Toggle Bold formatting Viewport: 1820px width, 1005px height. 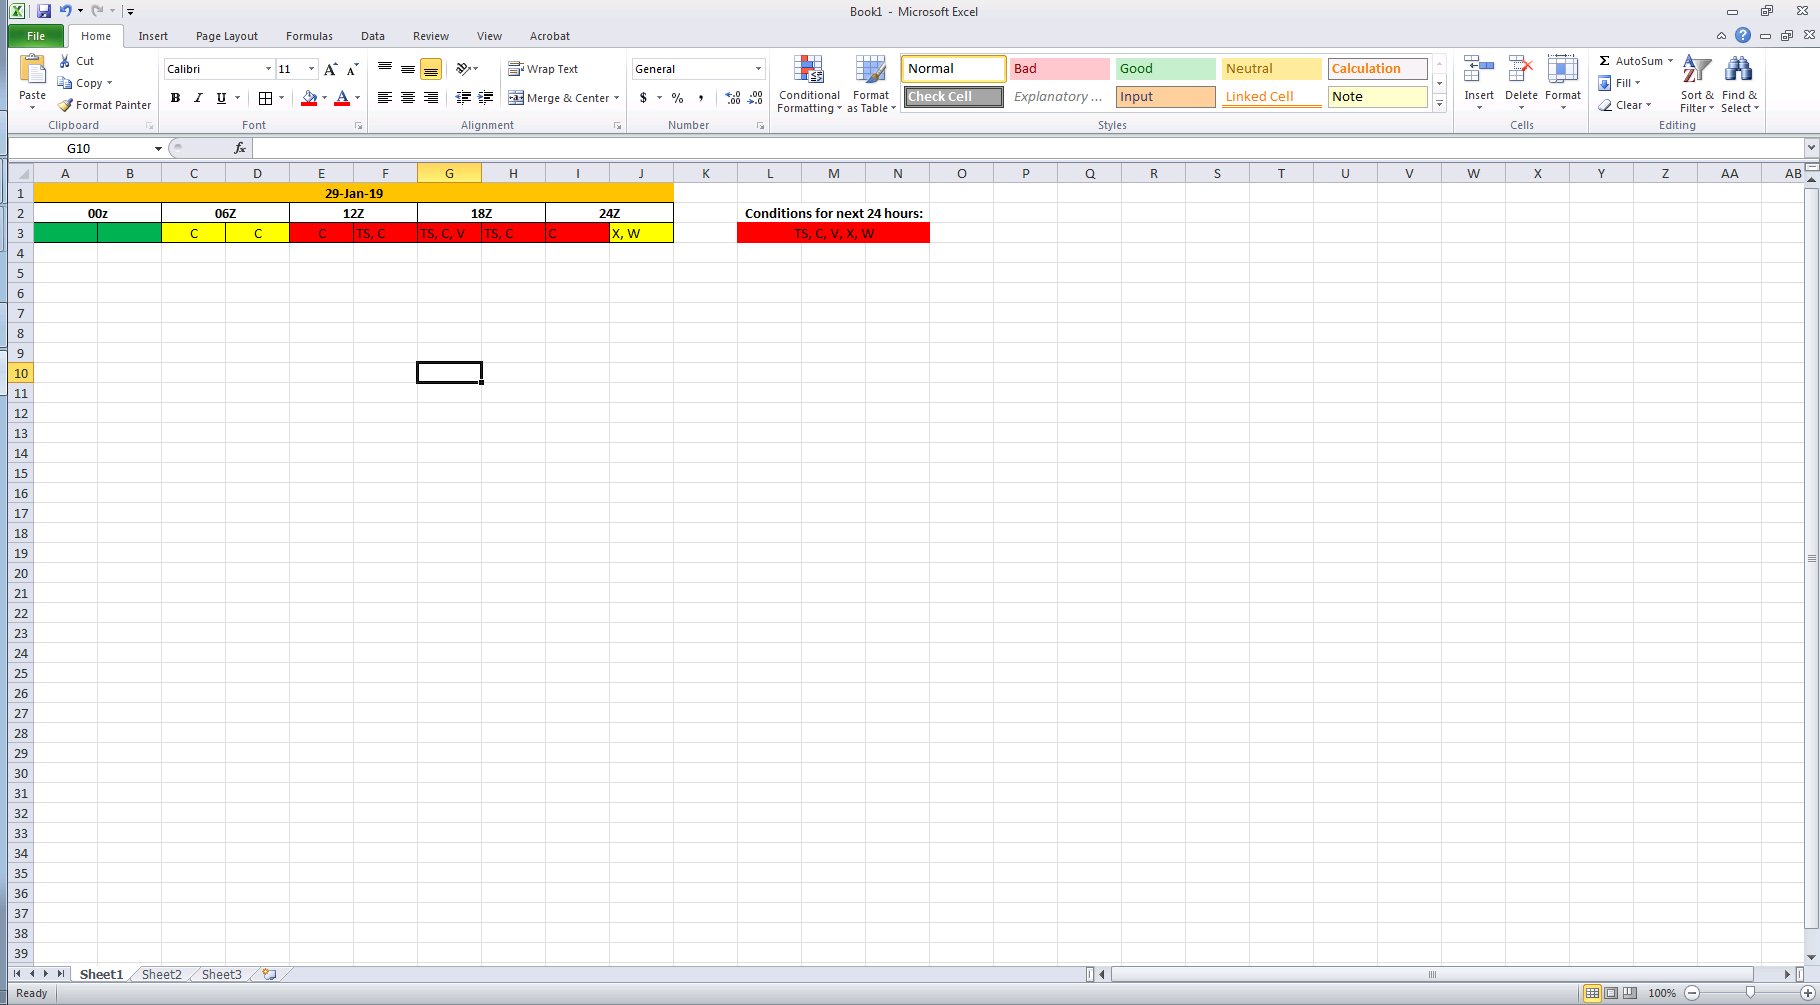[x=175, y=98]
